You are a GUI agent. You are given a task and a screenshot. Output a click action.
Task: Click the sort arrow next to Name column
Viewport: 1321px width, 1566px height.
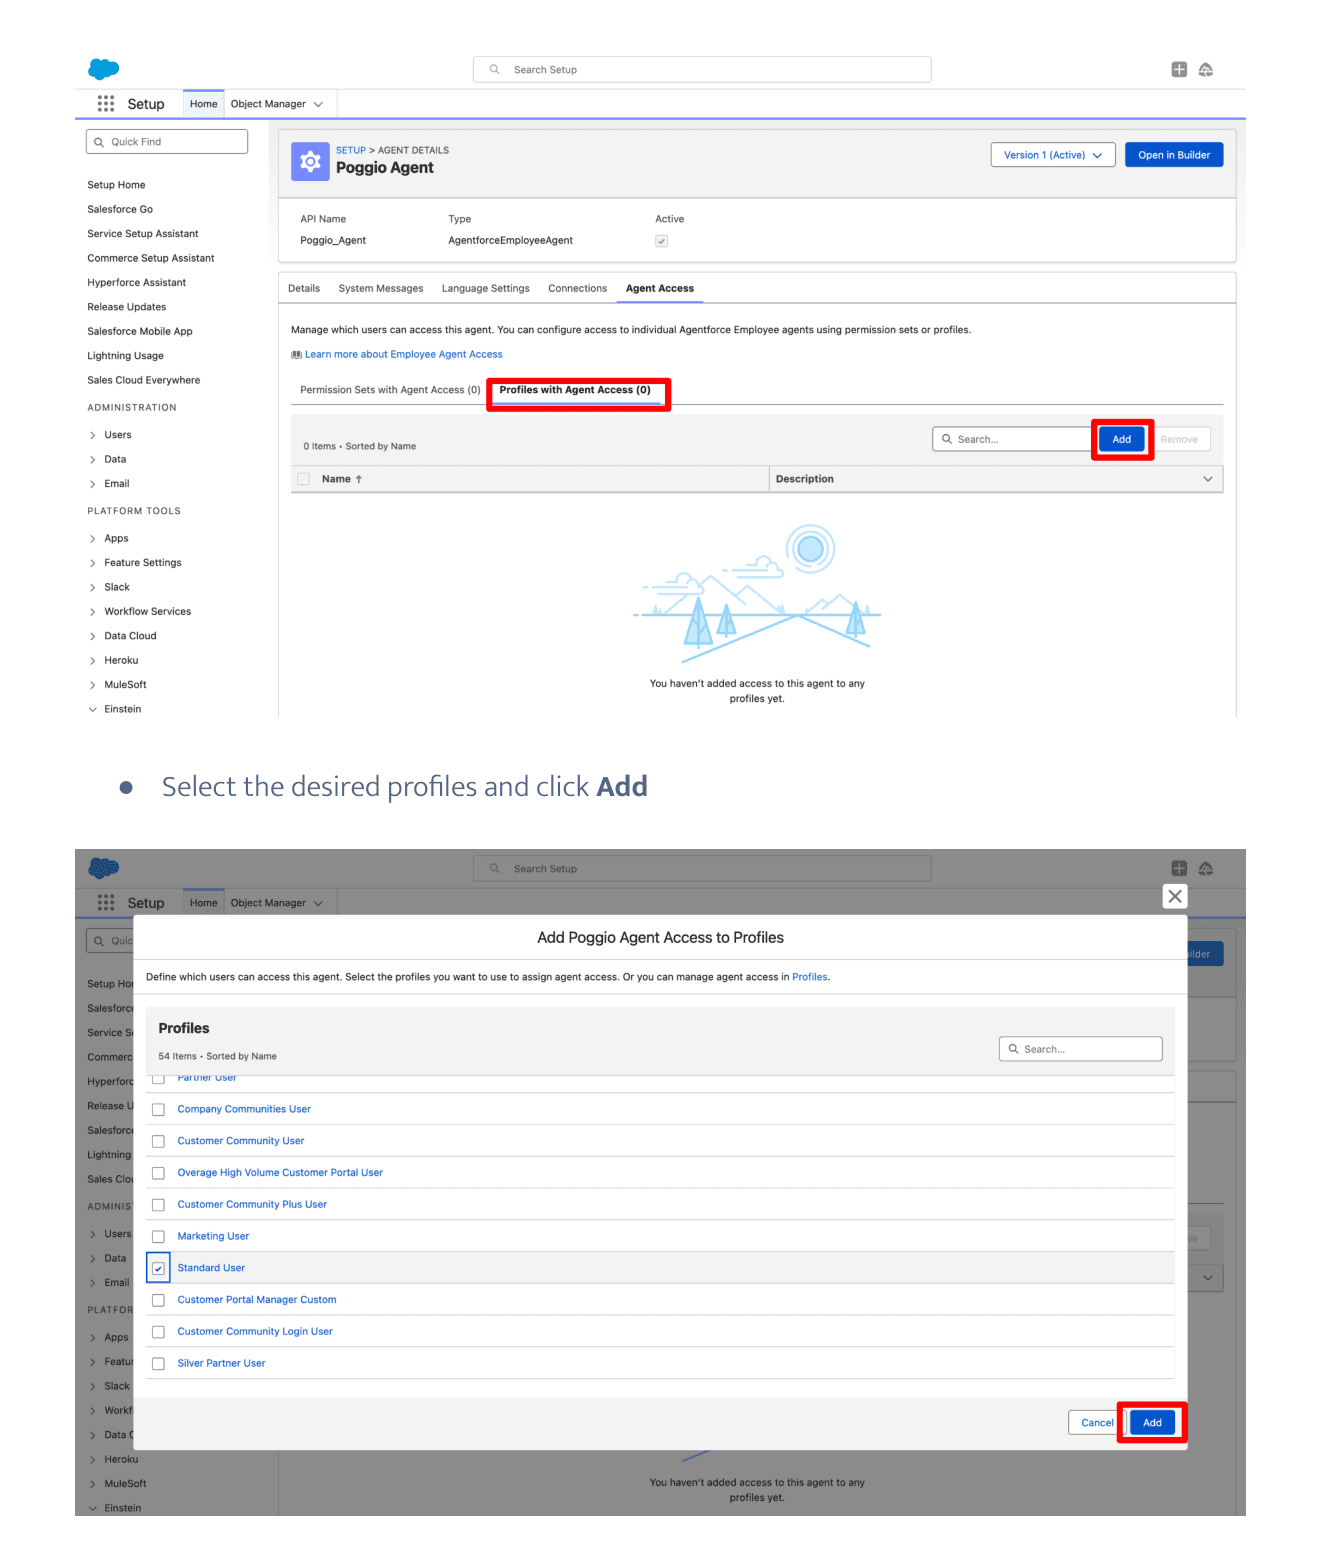pos(359,479)
